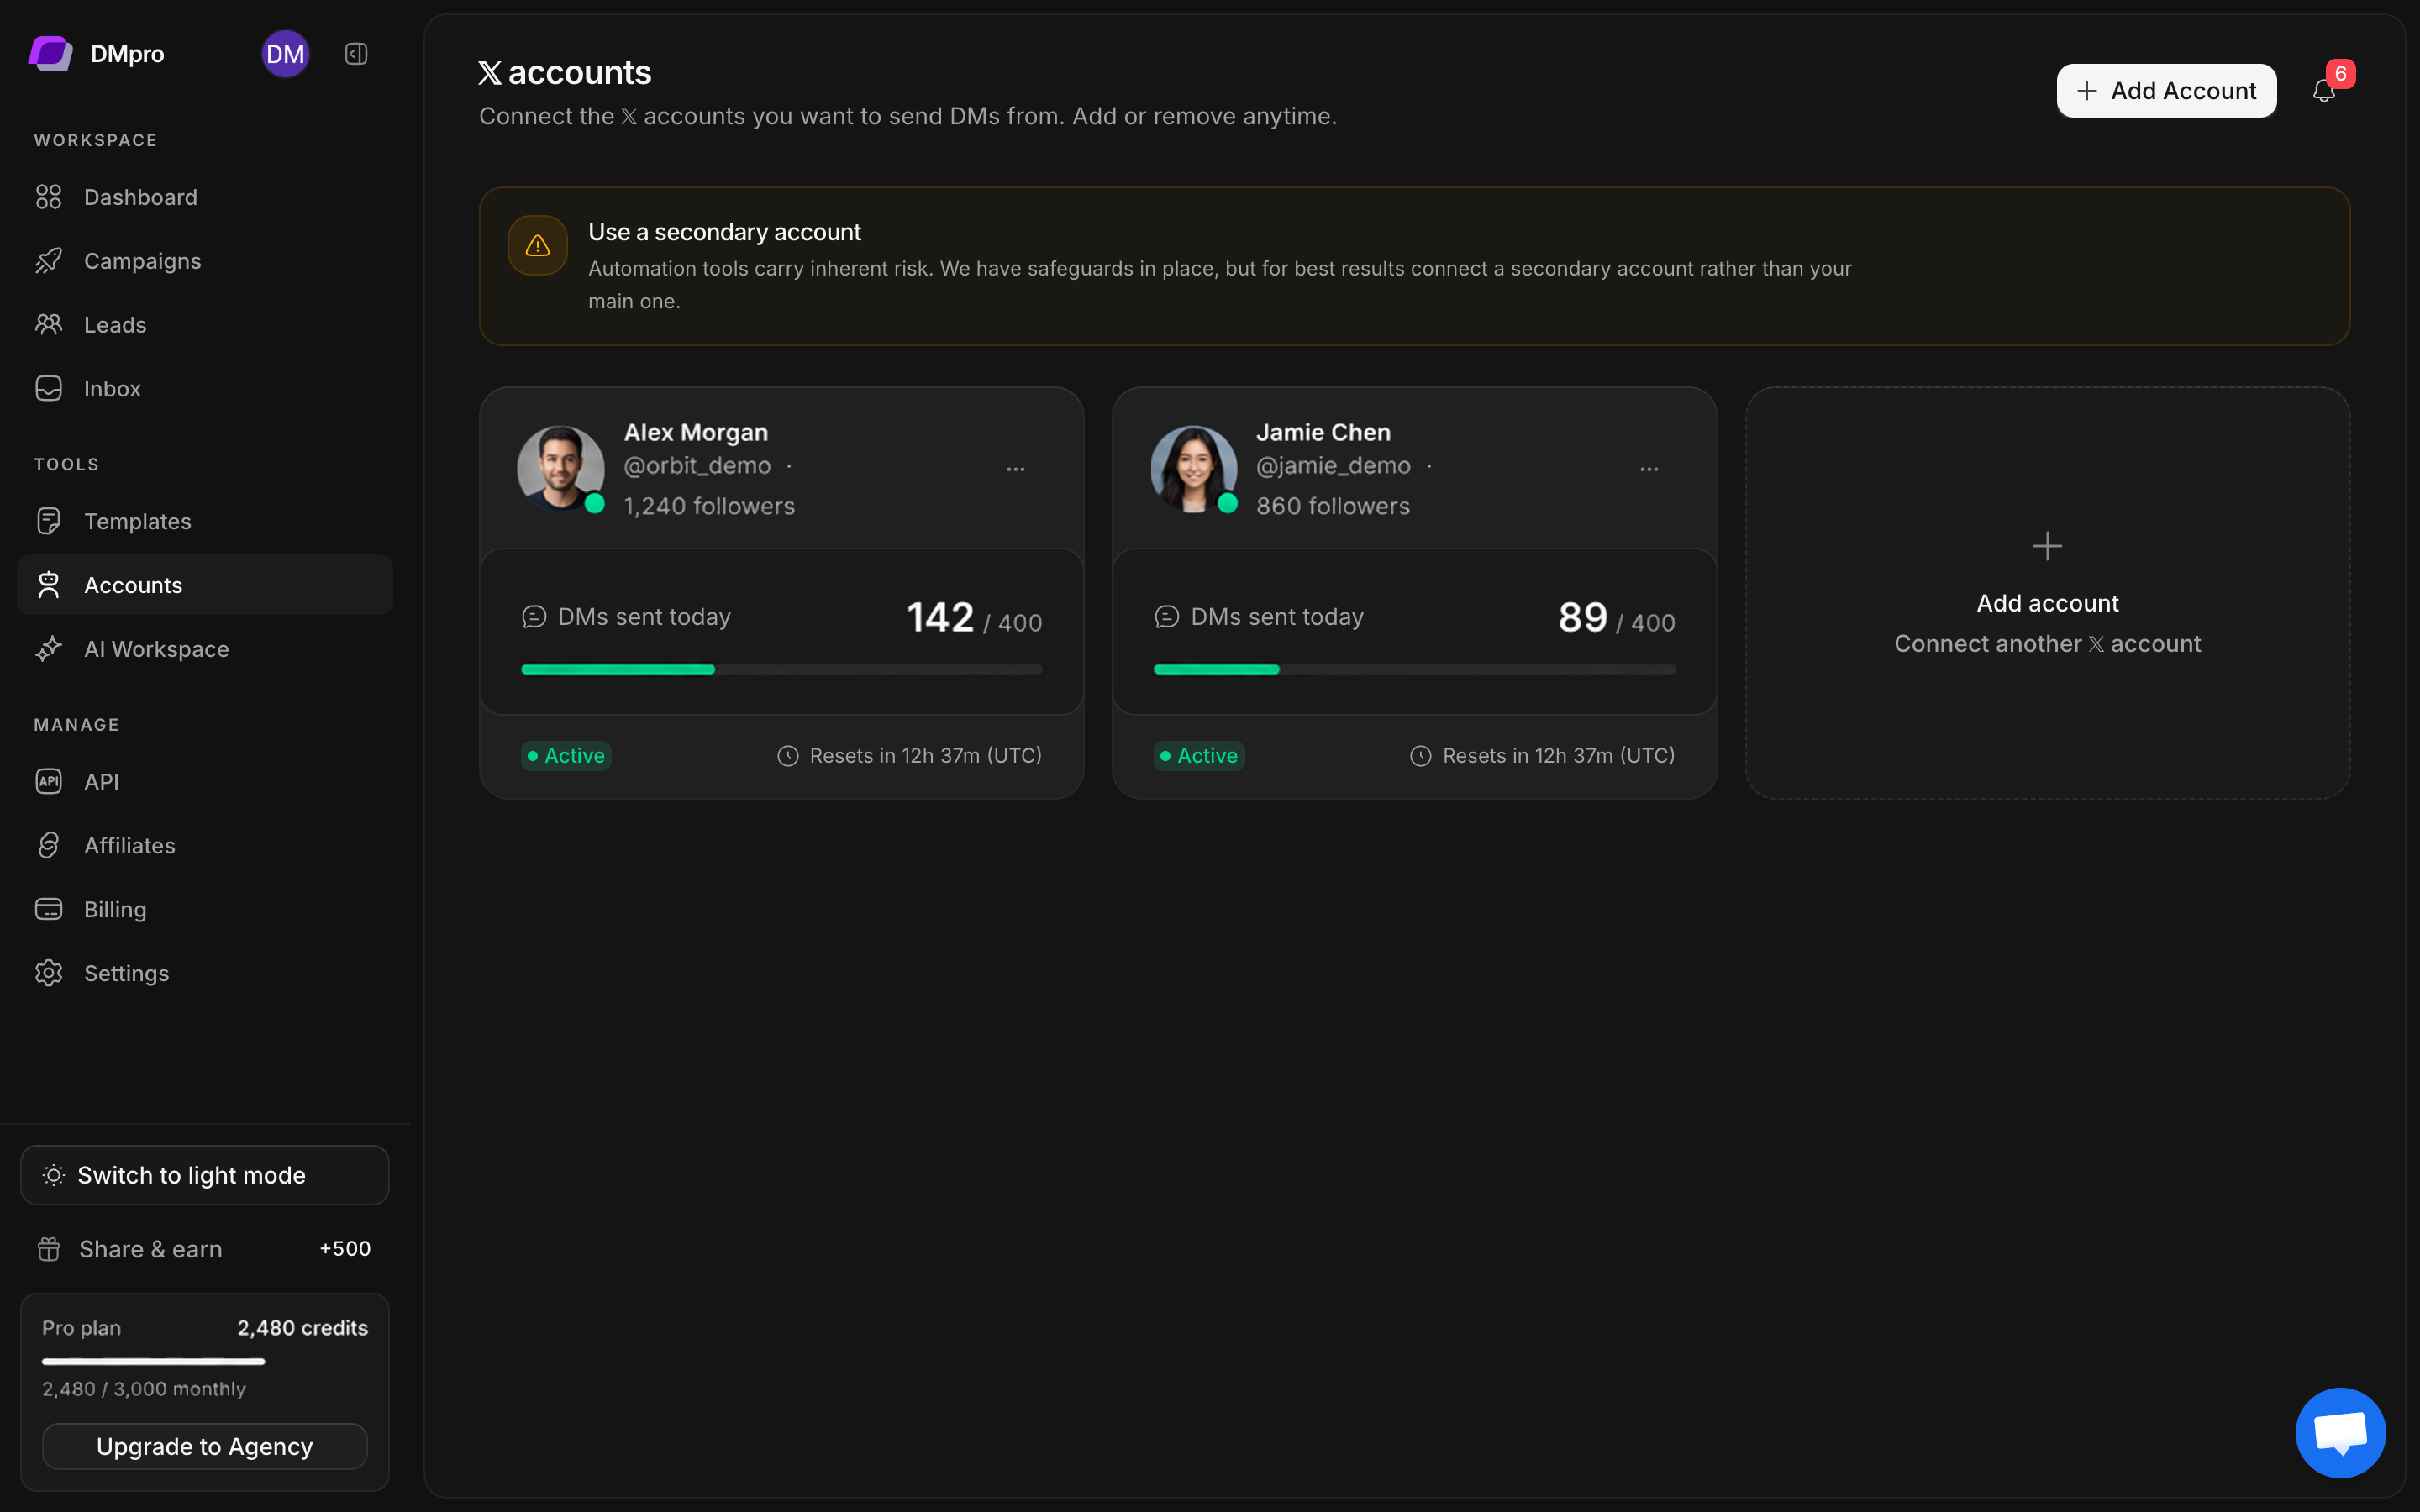Click 'Use a secondary account' heading
The height and width of the screenshot is (1512, 2420).
(x=724, y=232)
